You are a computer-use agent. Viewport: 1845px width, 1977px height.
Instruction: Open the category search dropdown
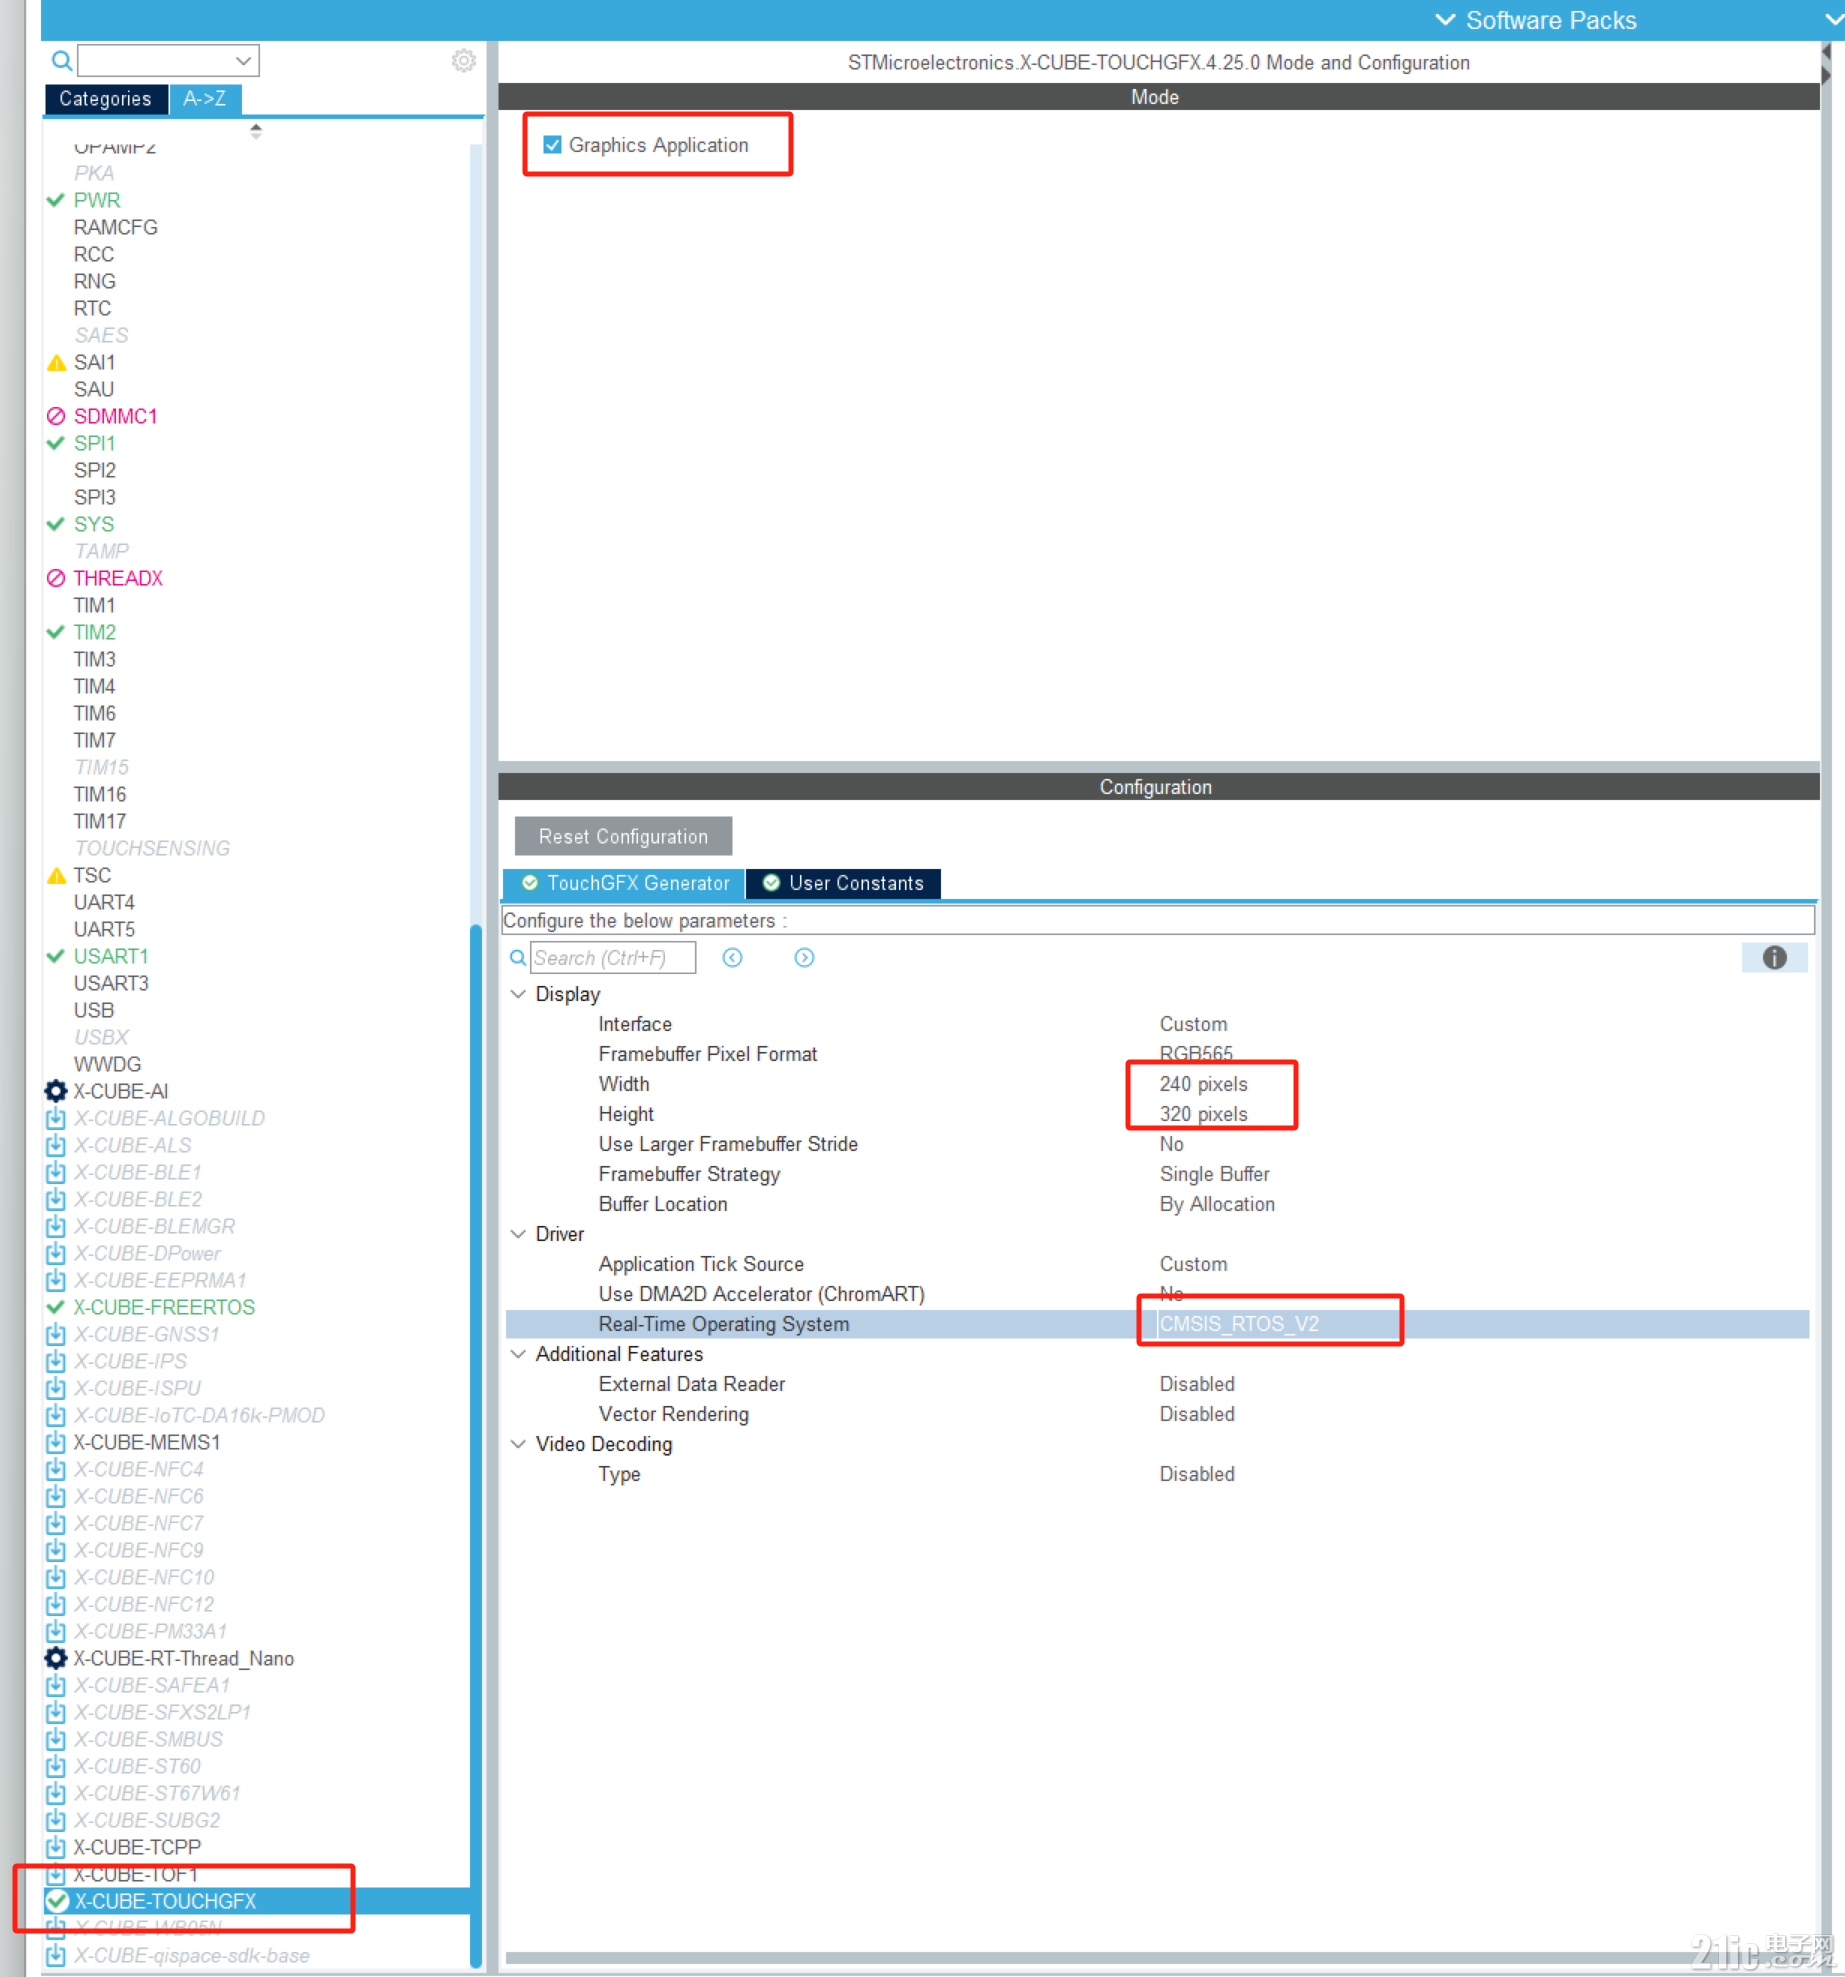click(x=243, y=61)
